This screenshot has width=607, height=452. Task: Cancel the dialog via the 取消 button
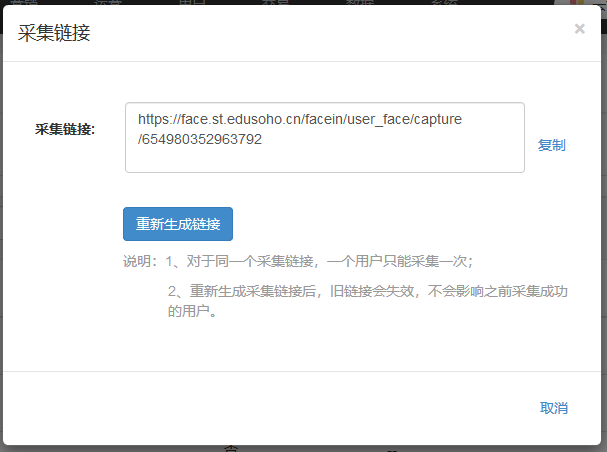click(x=553, y=408)
